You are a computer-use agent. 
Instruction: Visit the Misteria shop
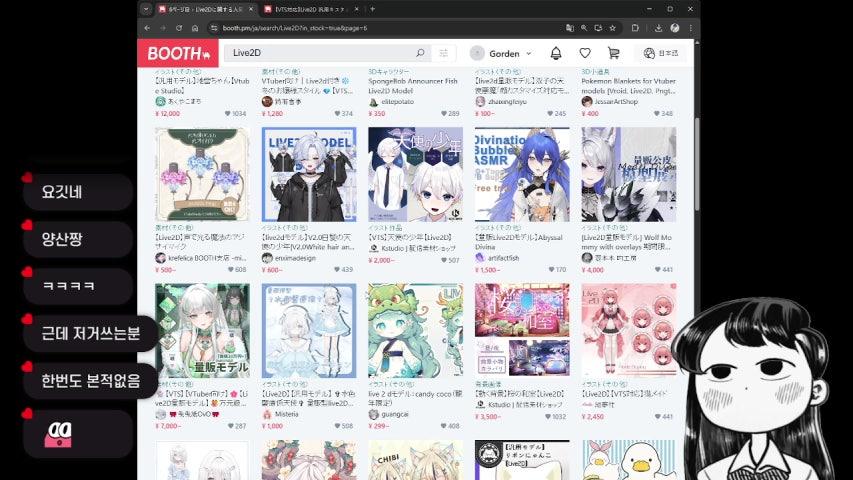point(286,414)
